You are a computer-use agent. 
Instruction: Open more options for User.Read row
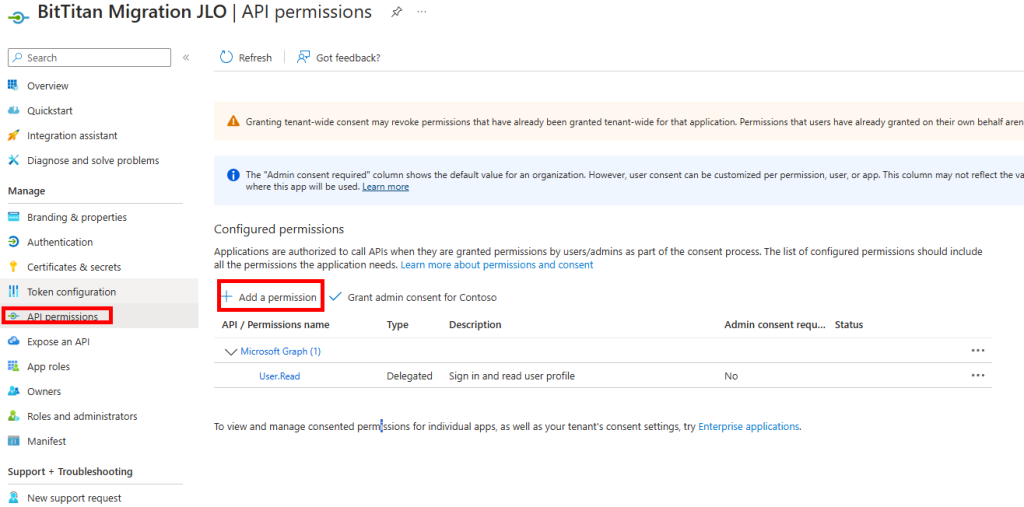click(x=977, y=376)
